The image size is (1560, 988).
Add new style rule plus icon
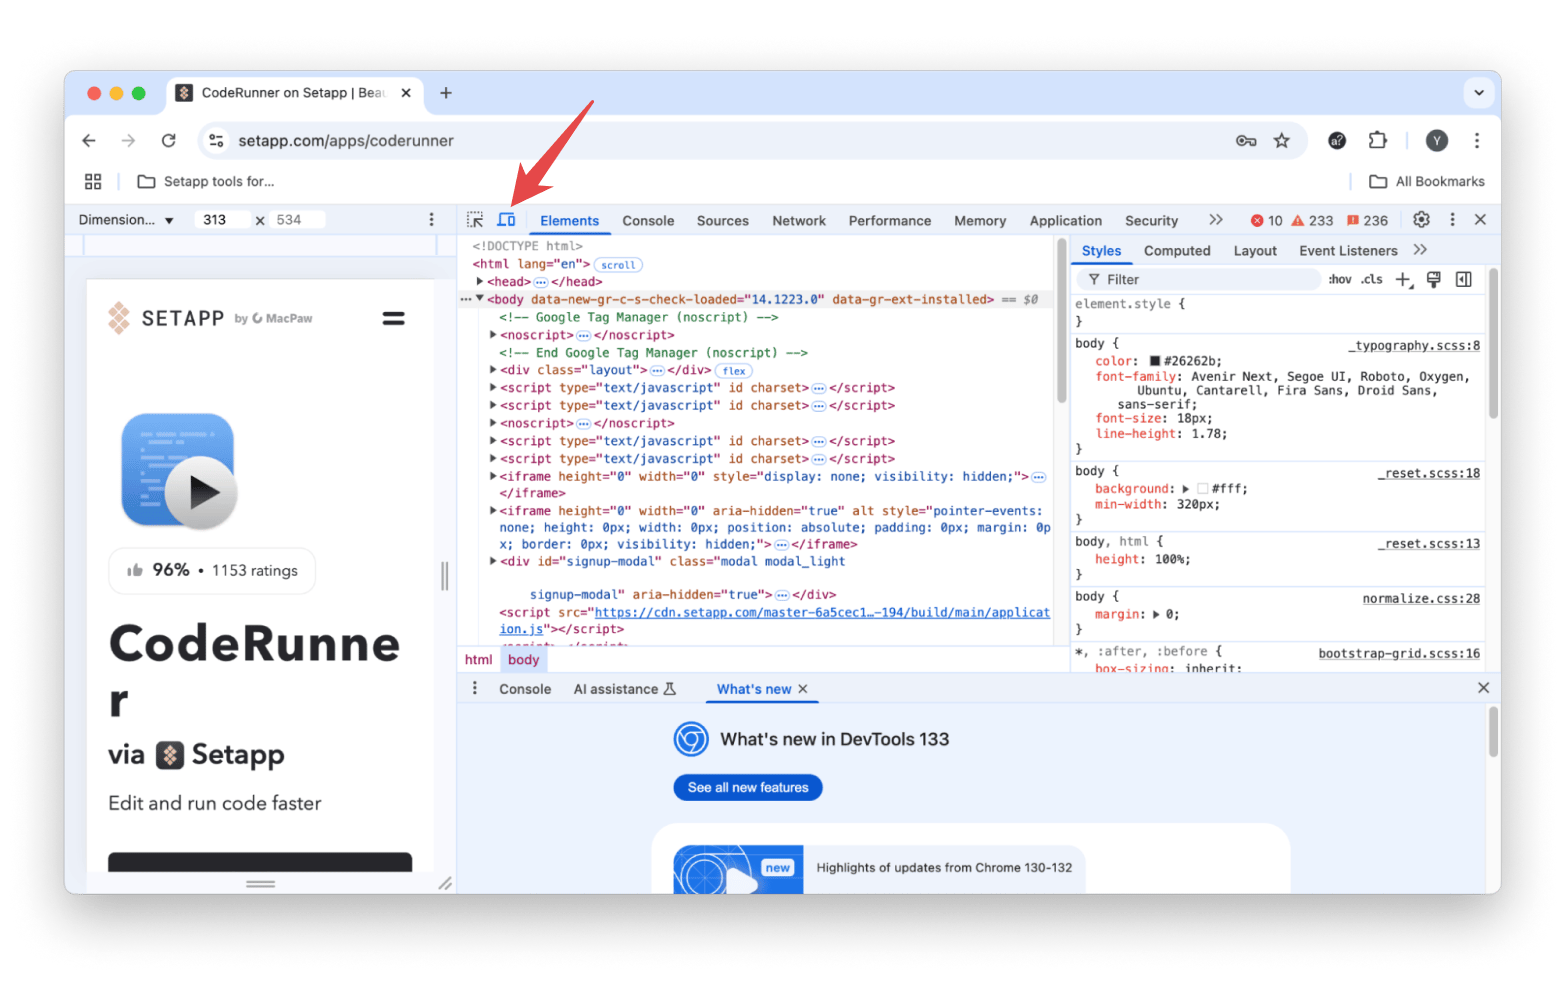point(1404,280)
